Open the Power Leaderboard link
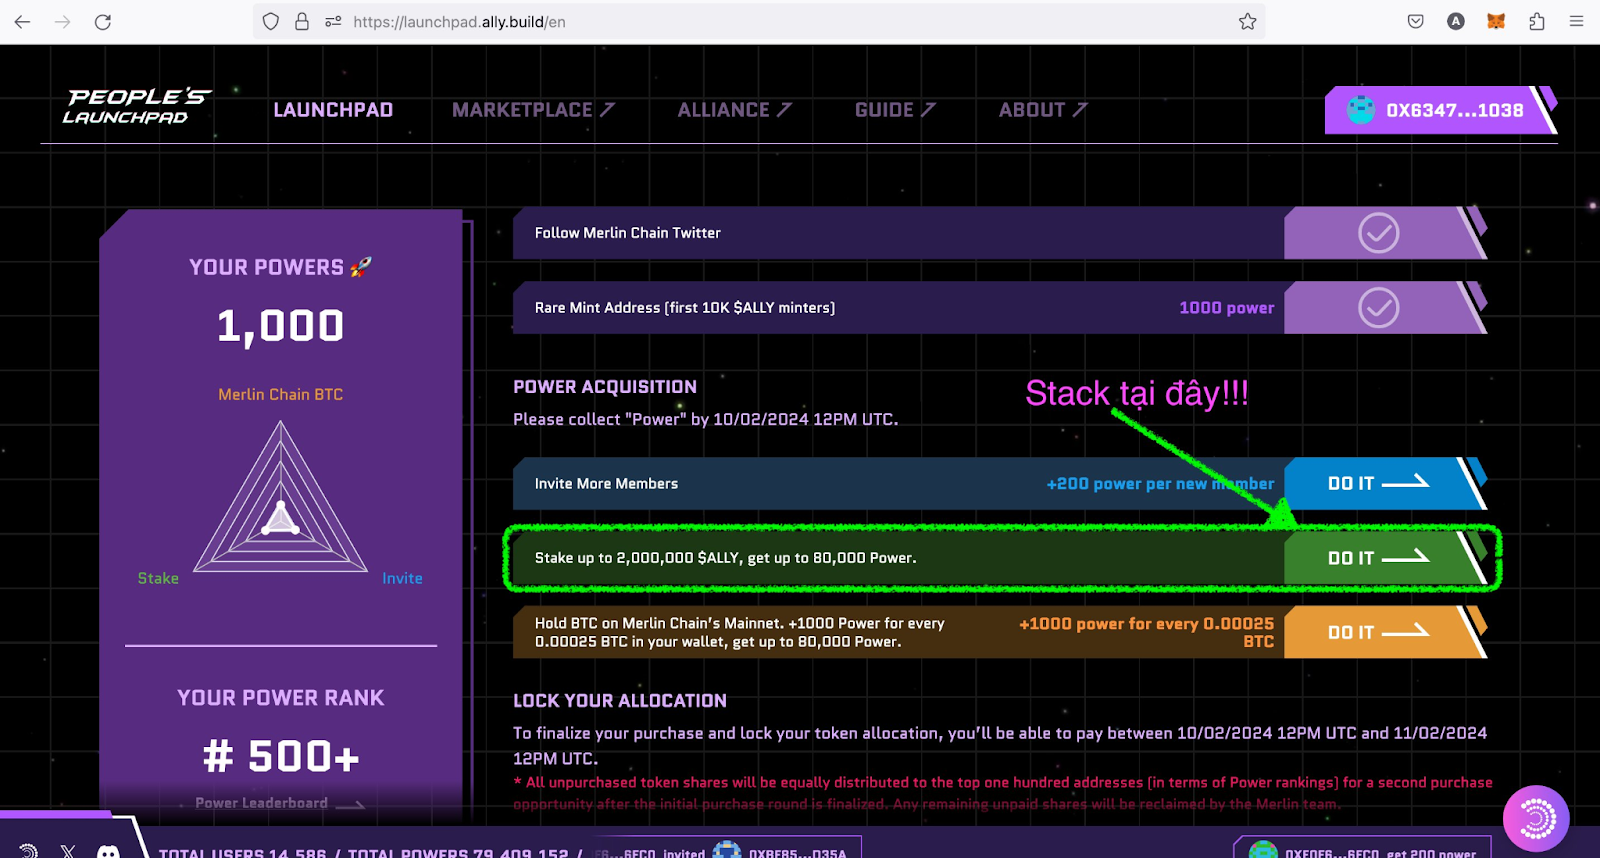This screenshot has width=1600, height=858. [x=279, y=803]
